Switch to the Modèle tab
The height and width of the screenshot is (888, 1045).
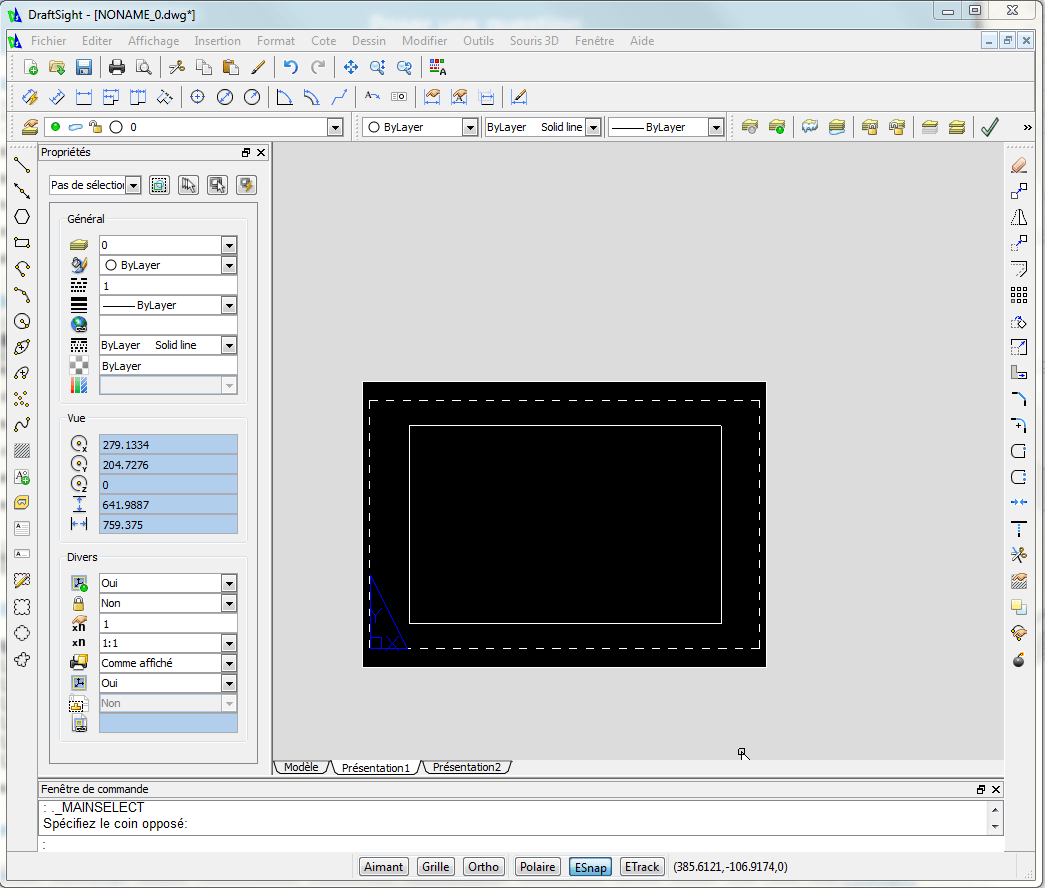coord(301,767)
